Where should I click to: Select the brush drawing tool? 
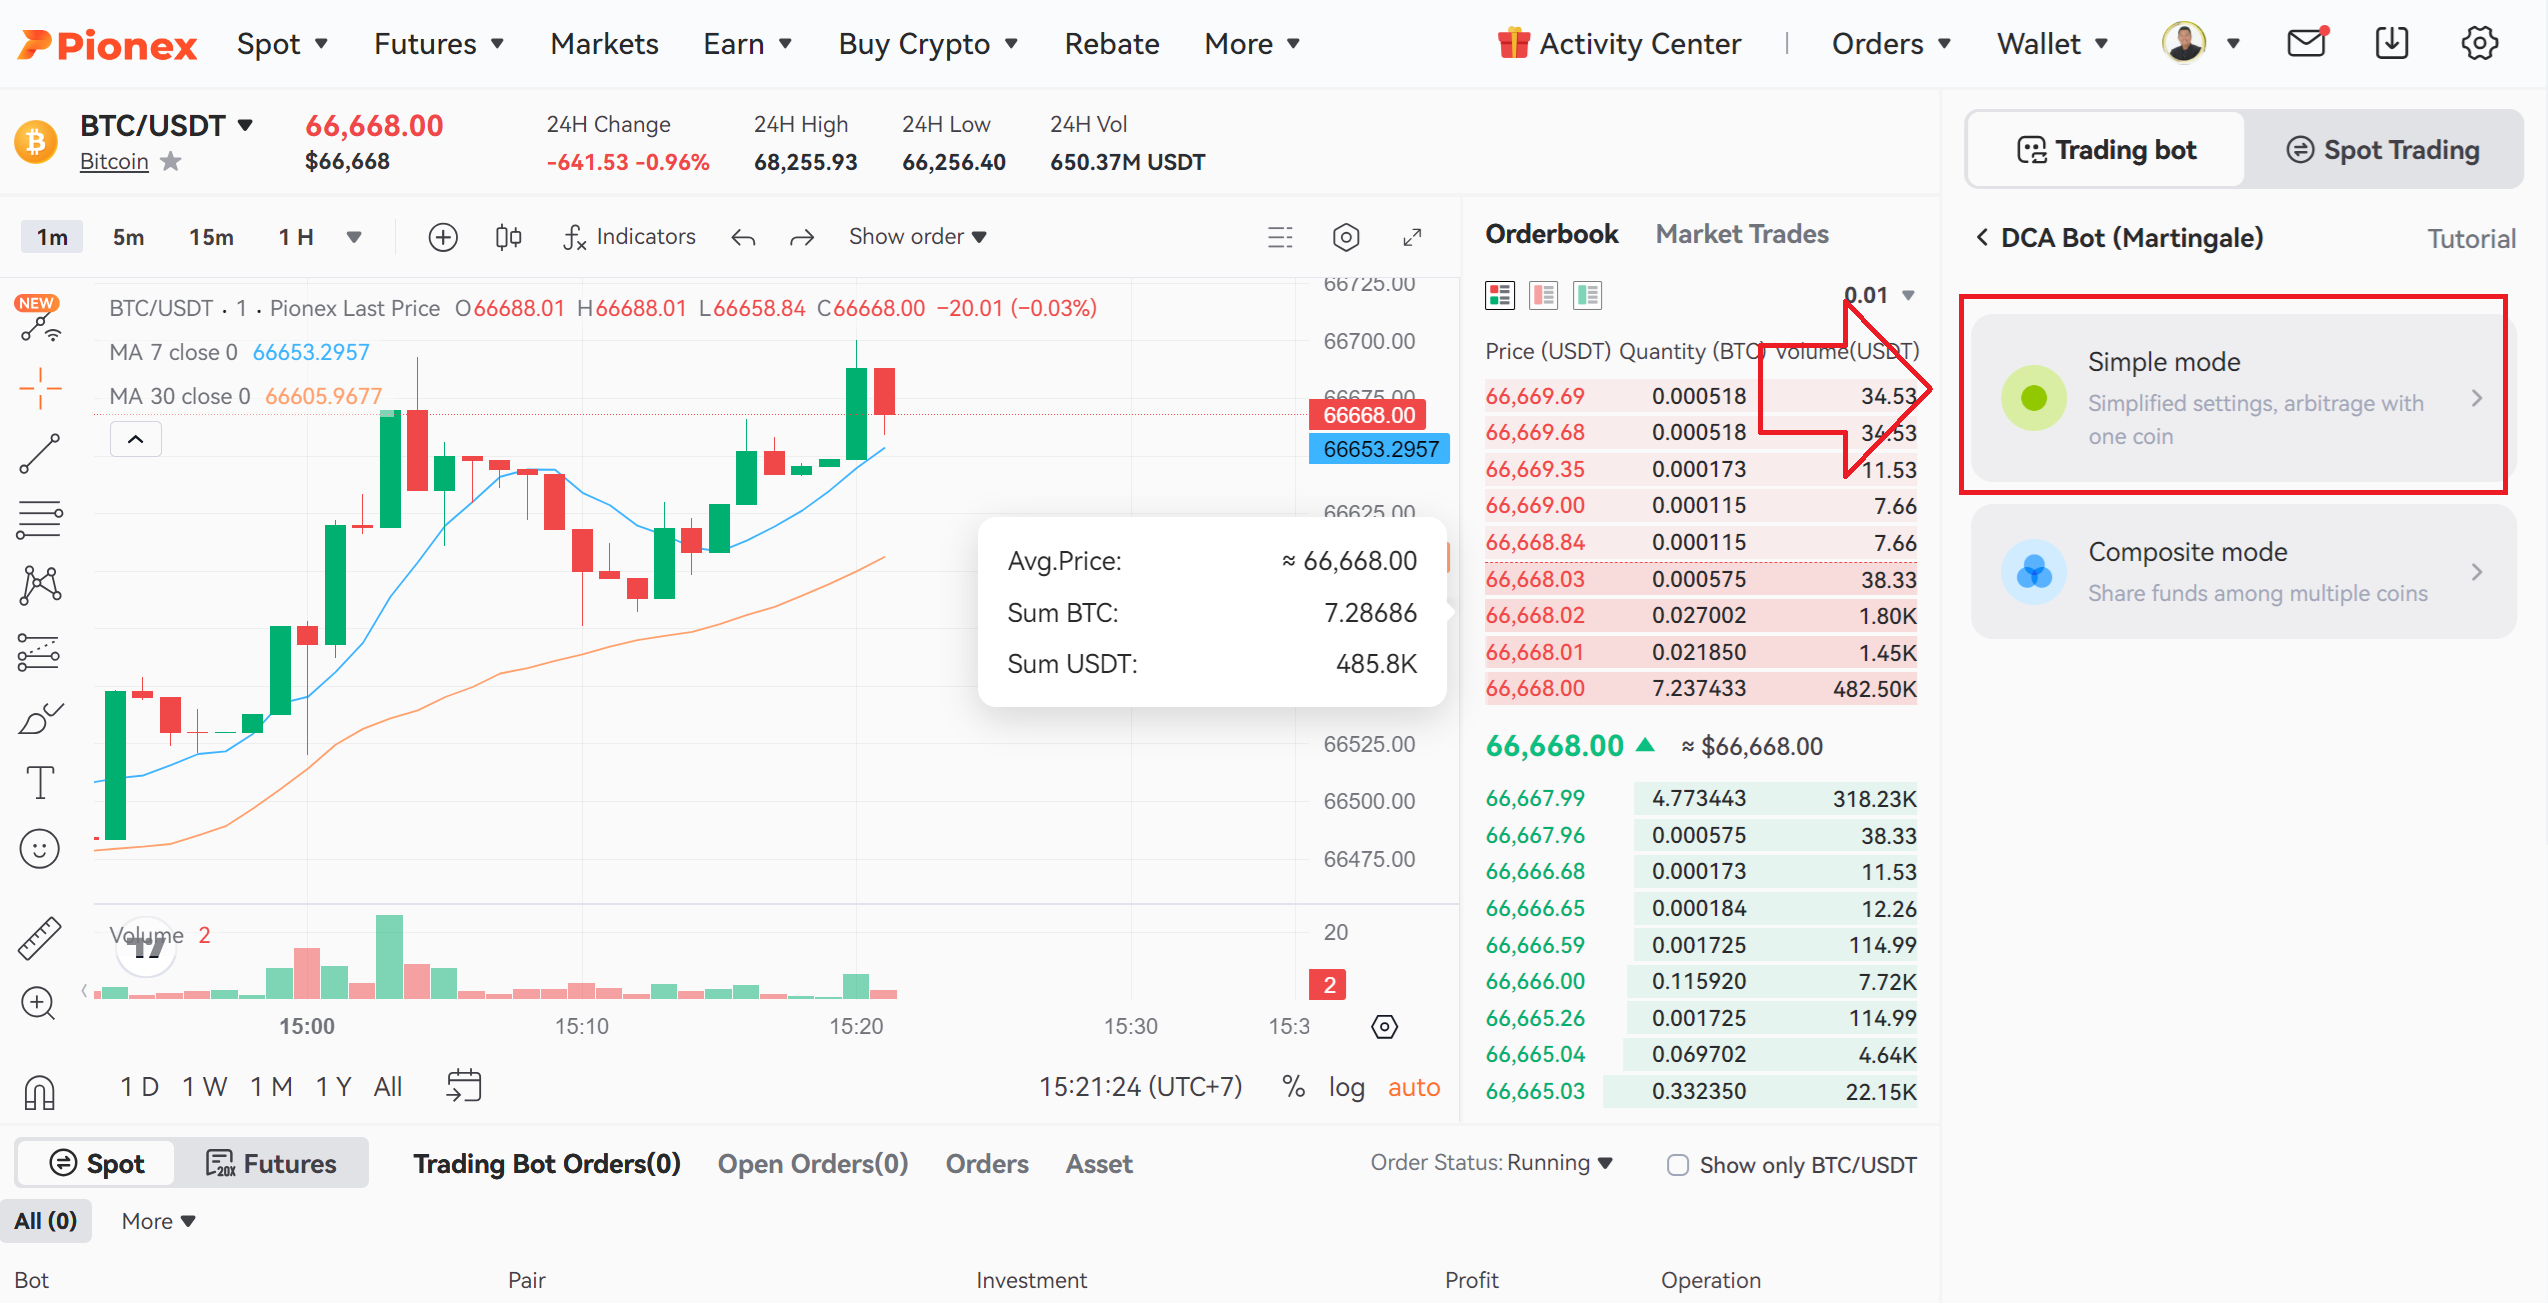(40, 717)
